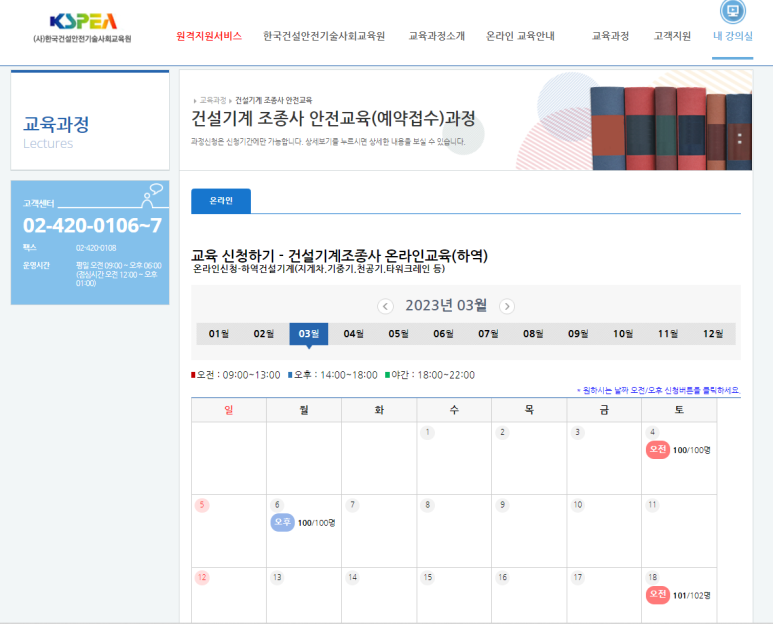773x624 pixels.
Task: Click 101/102명 count on March 18
Action: pos(692,595)
